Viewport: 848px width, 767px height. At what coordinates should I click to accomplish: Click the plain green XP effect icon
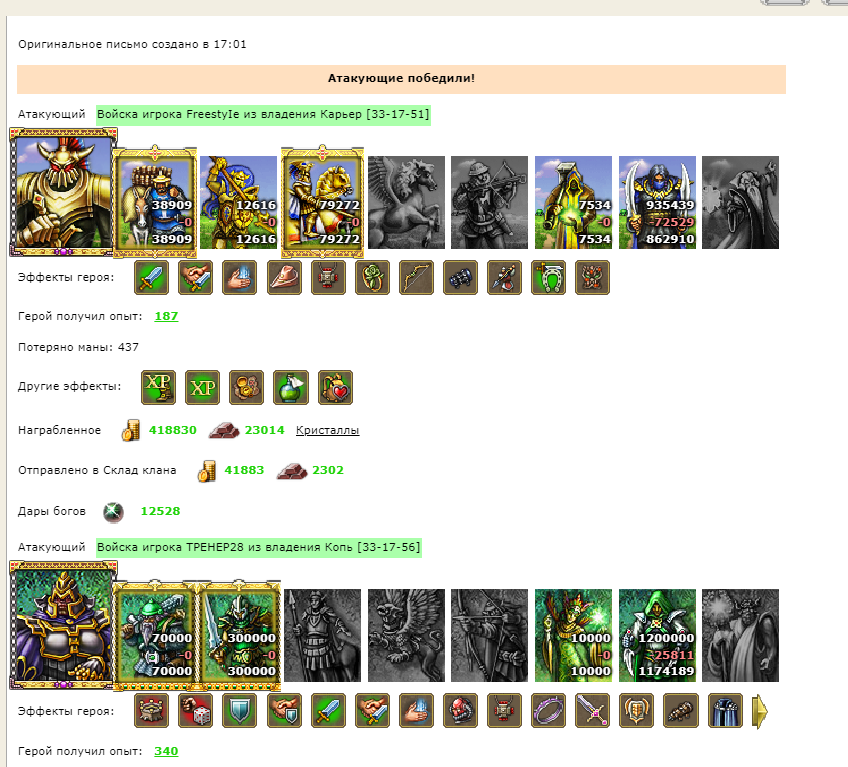pyautogui.click(x=202, y=387)
